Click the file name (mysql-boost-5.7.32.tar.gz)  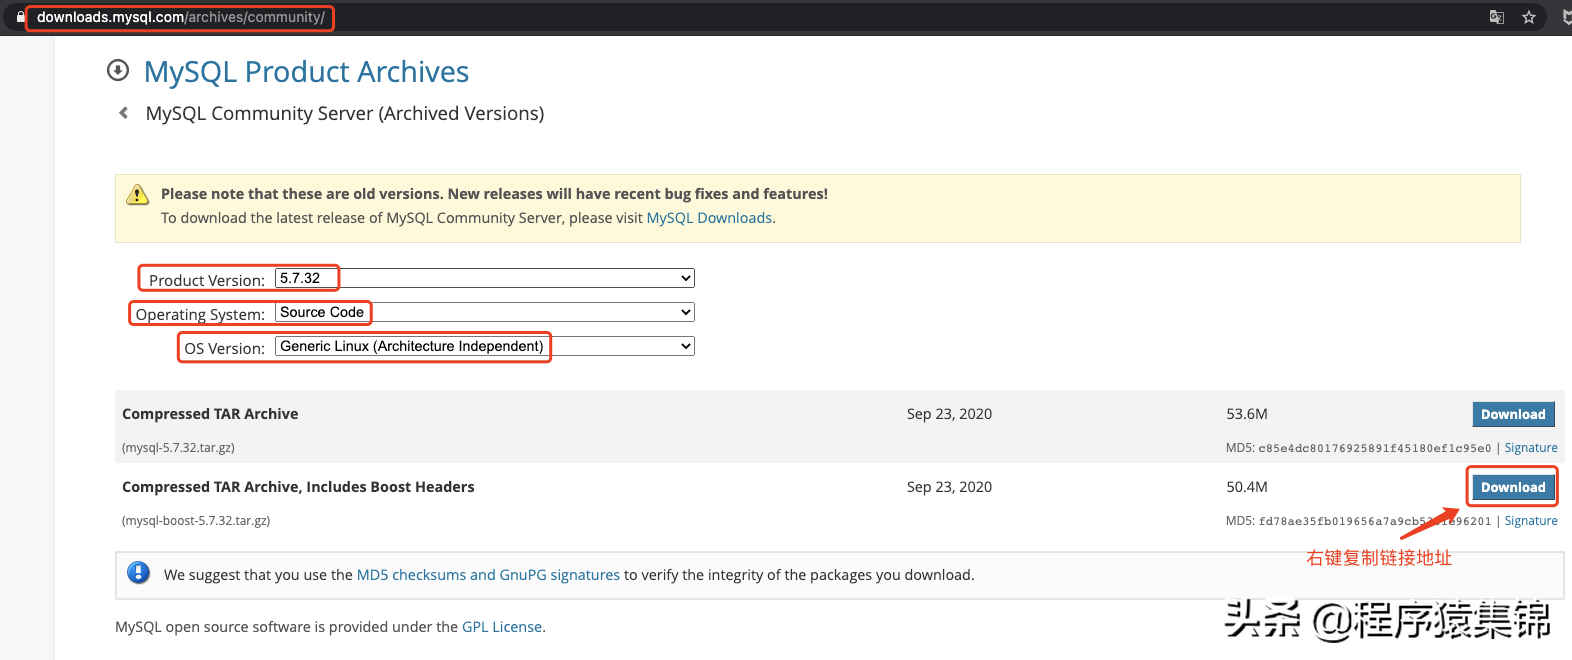point(196,521)
